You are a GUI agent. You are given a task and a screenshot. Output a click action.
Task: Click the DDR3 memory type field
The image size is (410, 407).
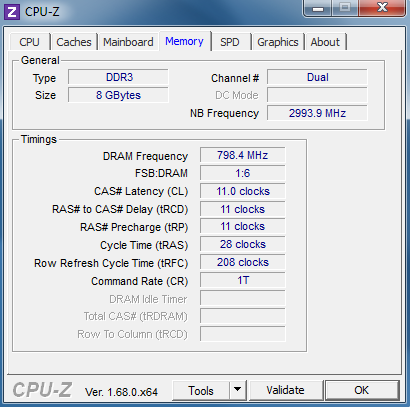point(119,77)
